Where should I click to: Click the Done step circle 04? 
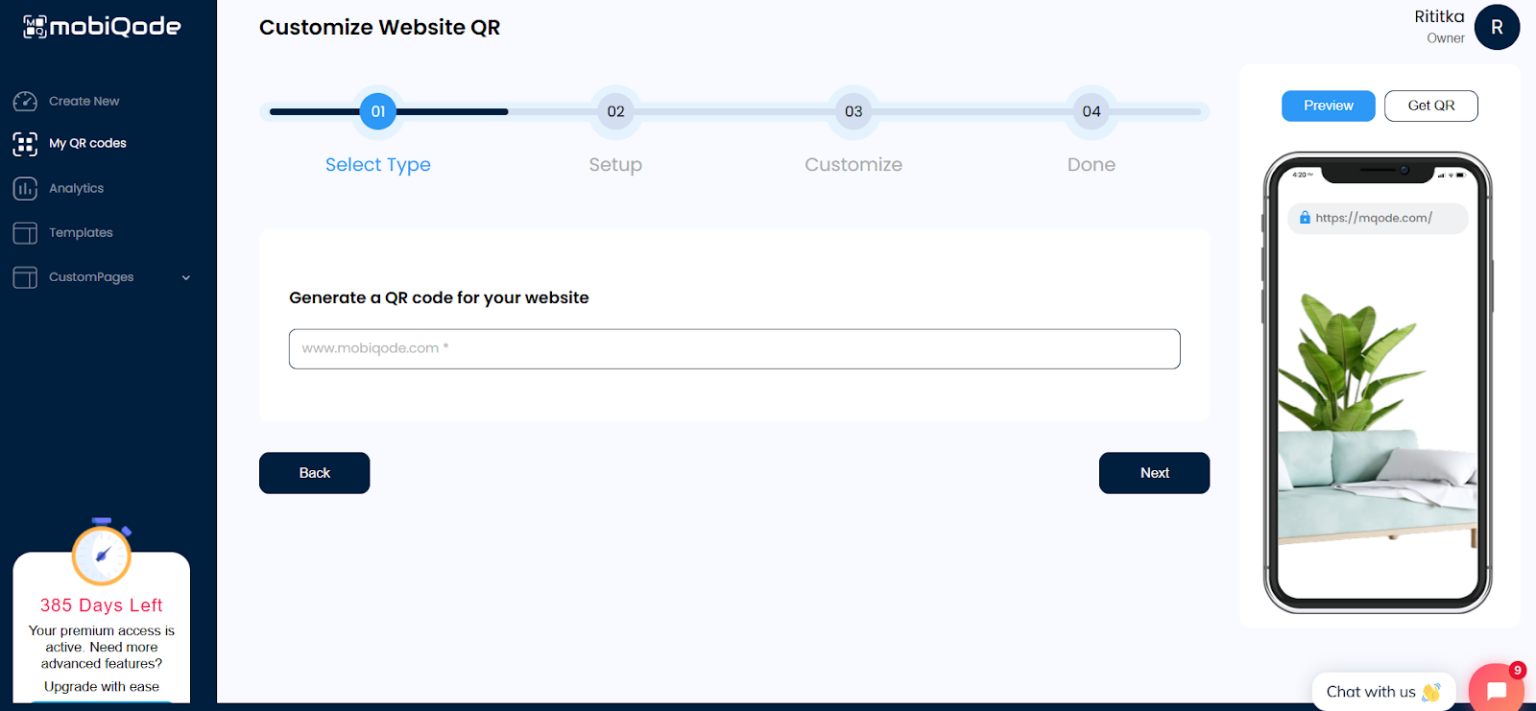click(1091, 111)
